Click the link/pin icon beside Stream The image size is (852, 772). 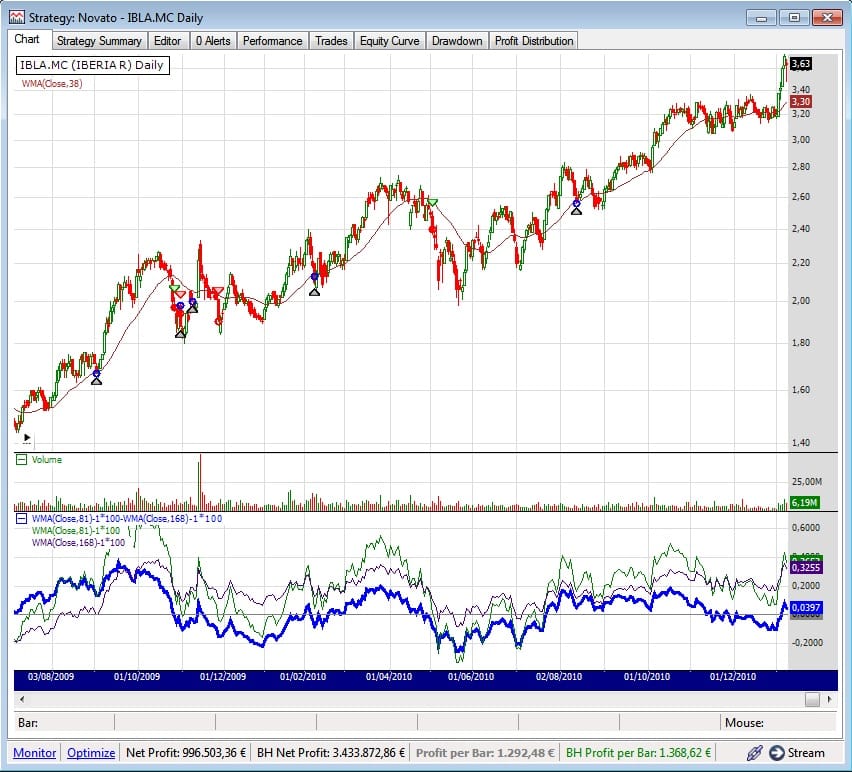[754, 753]
